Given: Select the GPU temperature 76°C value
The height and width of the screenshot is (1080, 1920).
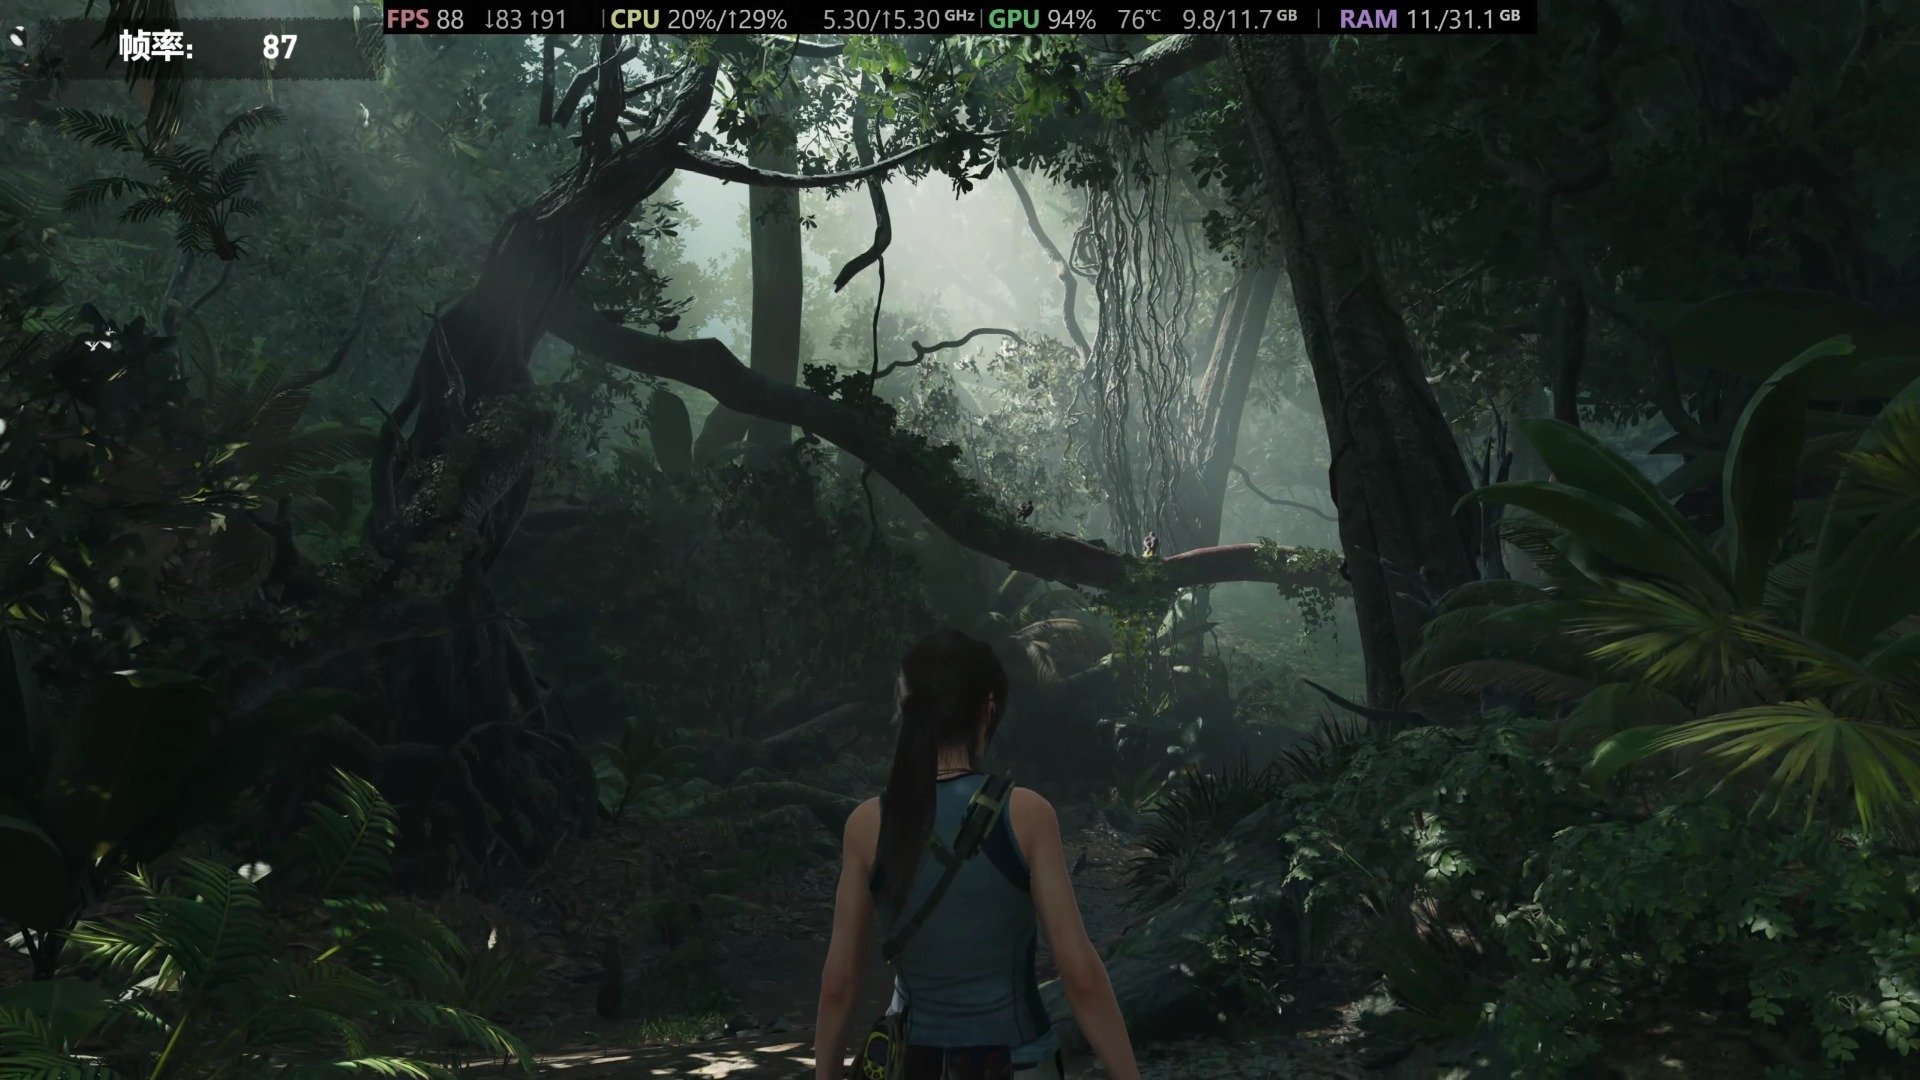Looking at the screenshot, I should [1139, 19].
